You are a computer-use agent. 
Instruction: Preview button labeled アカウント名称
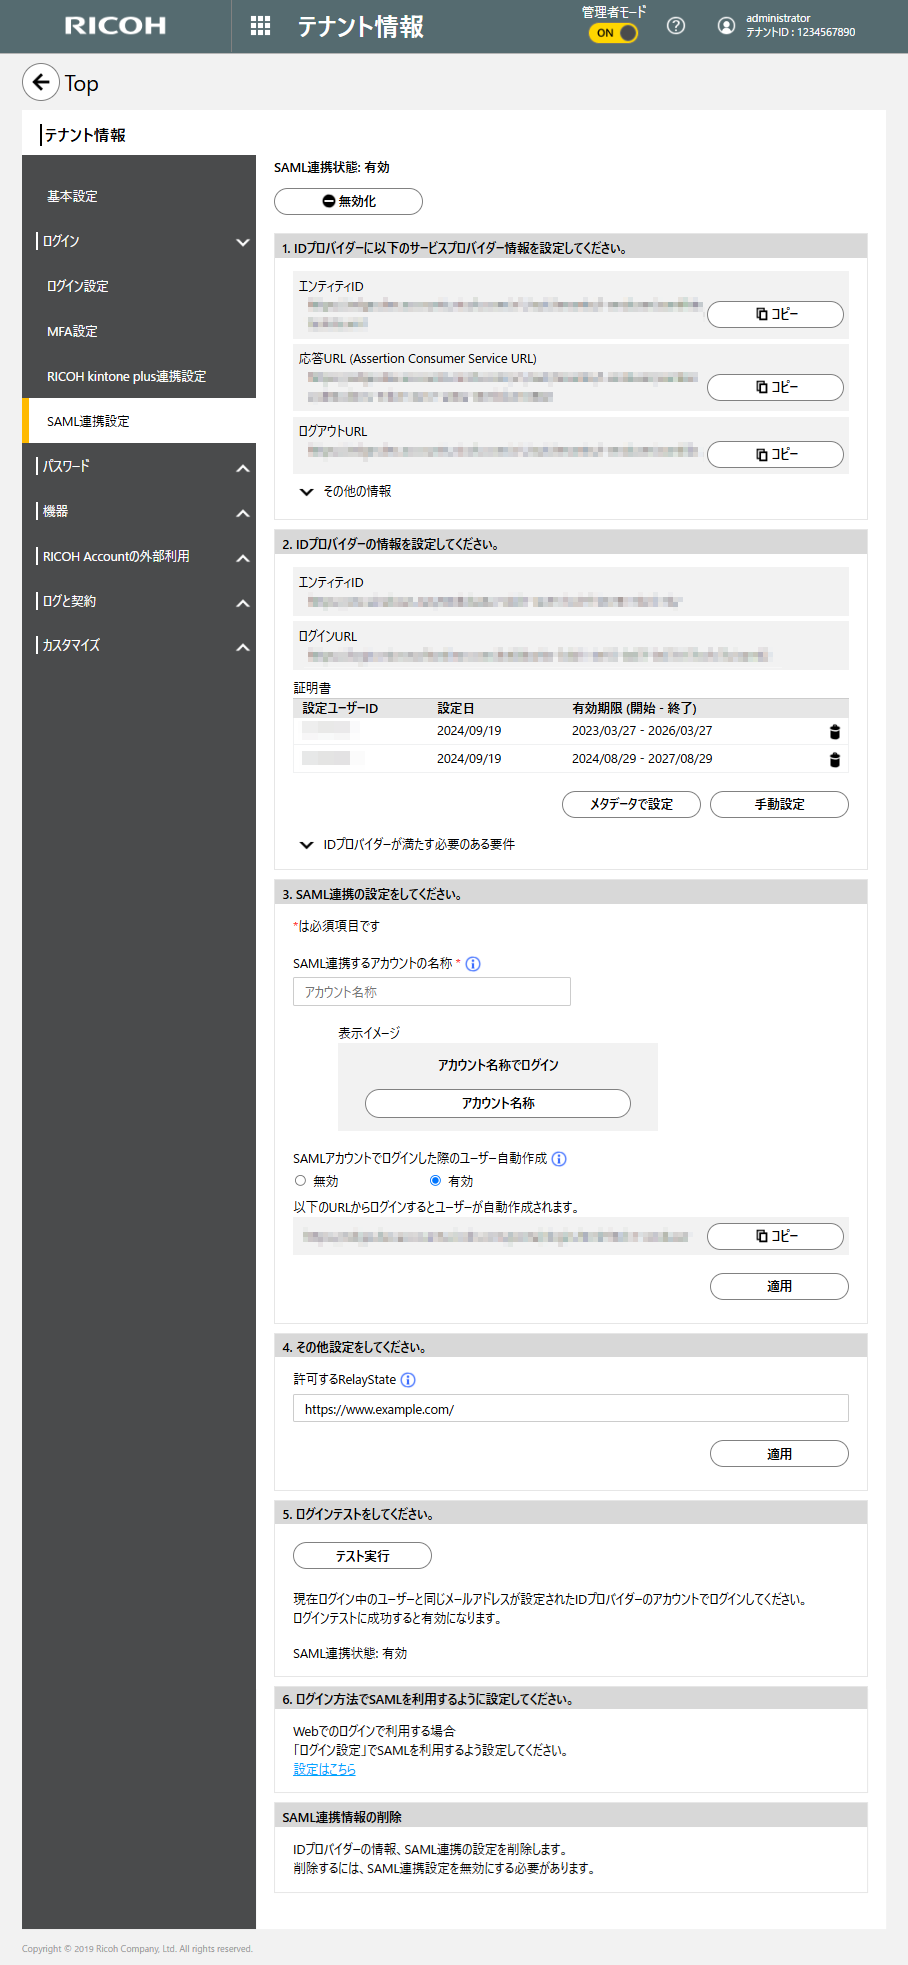pyautogui.click(x=498, y=1103)
